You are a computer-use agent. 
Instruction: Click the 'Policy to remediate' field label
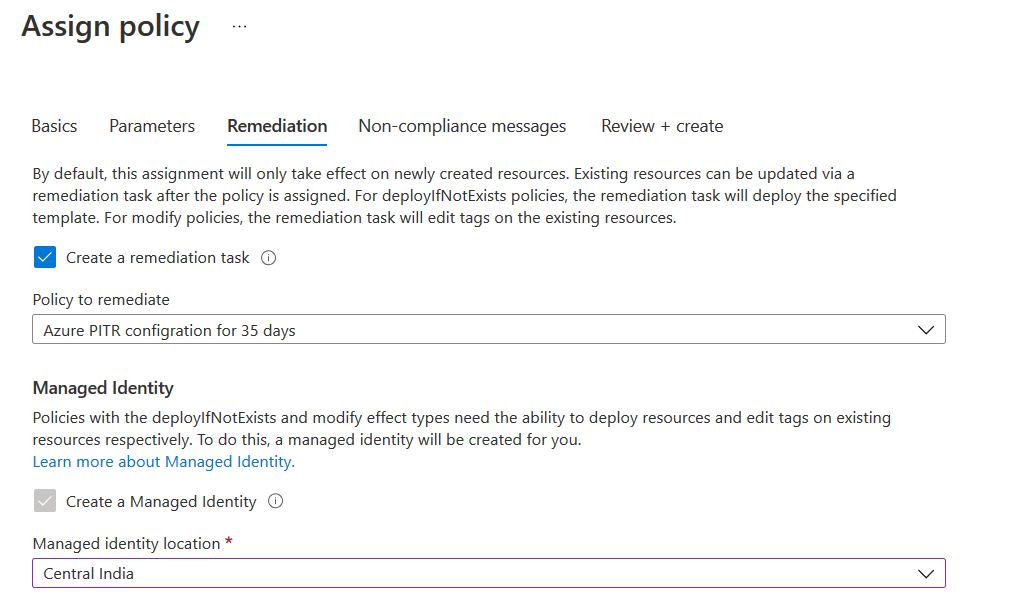(x=101, y=300)
